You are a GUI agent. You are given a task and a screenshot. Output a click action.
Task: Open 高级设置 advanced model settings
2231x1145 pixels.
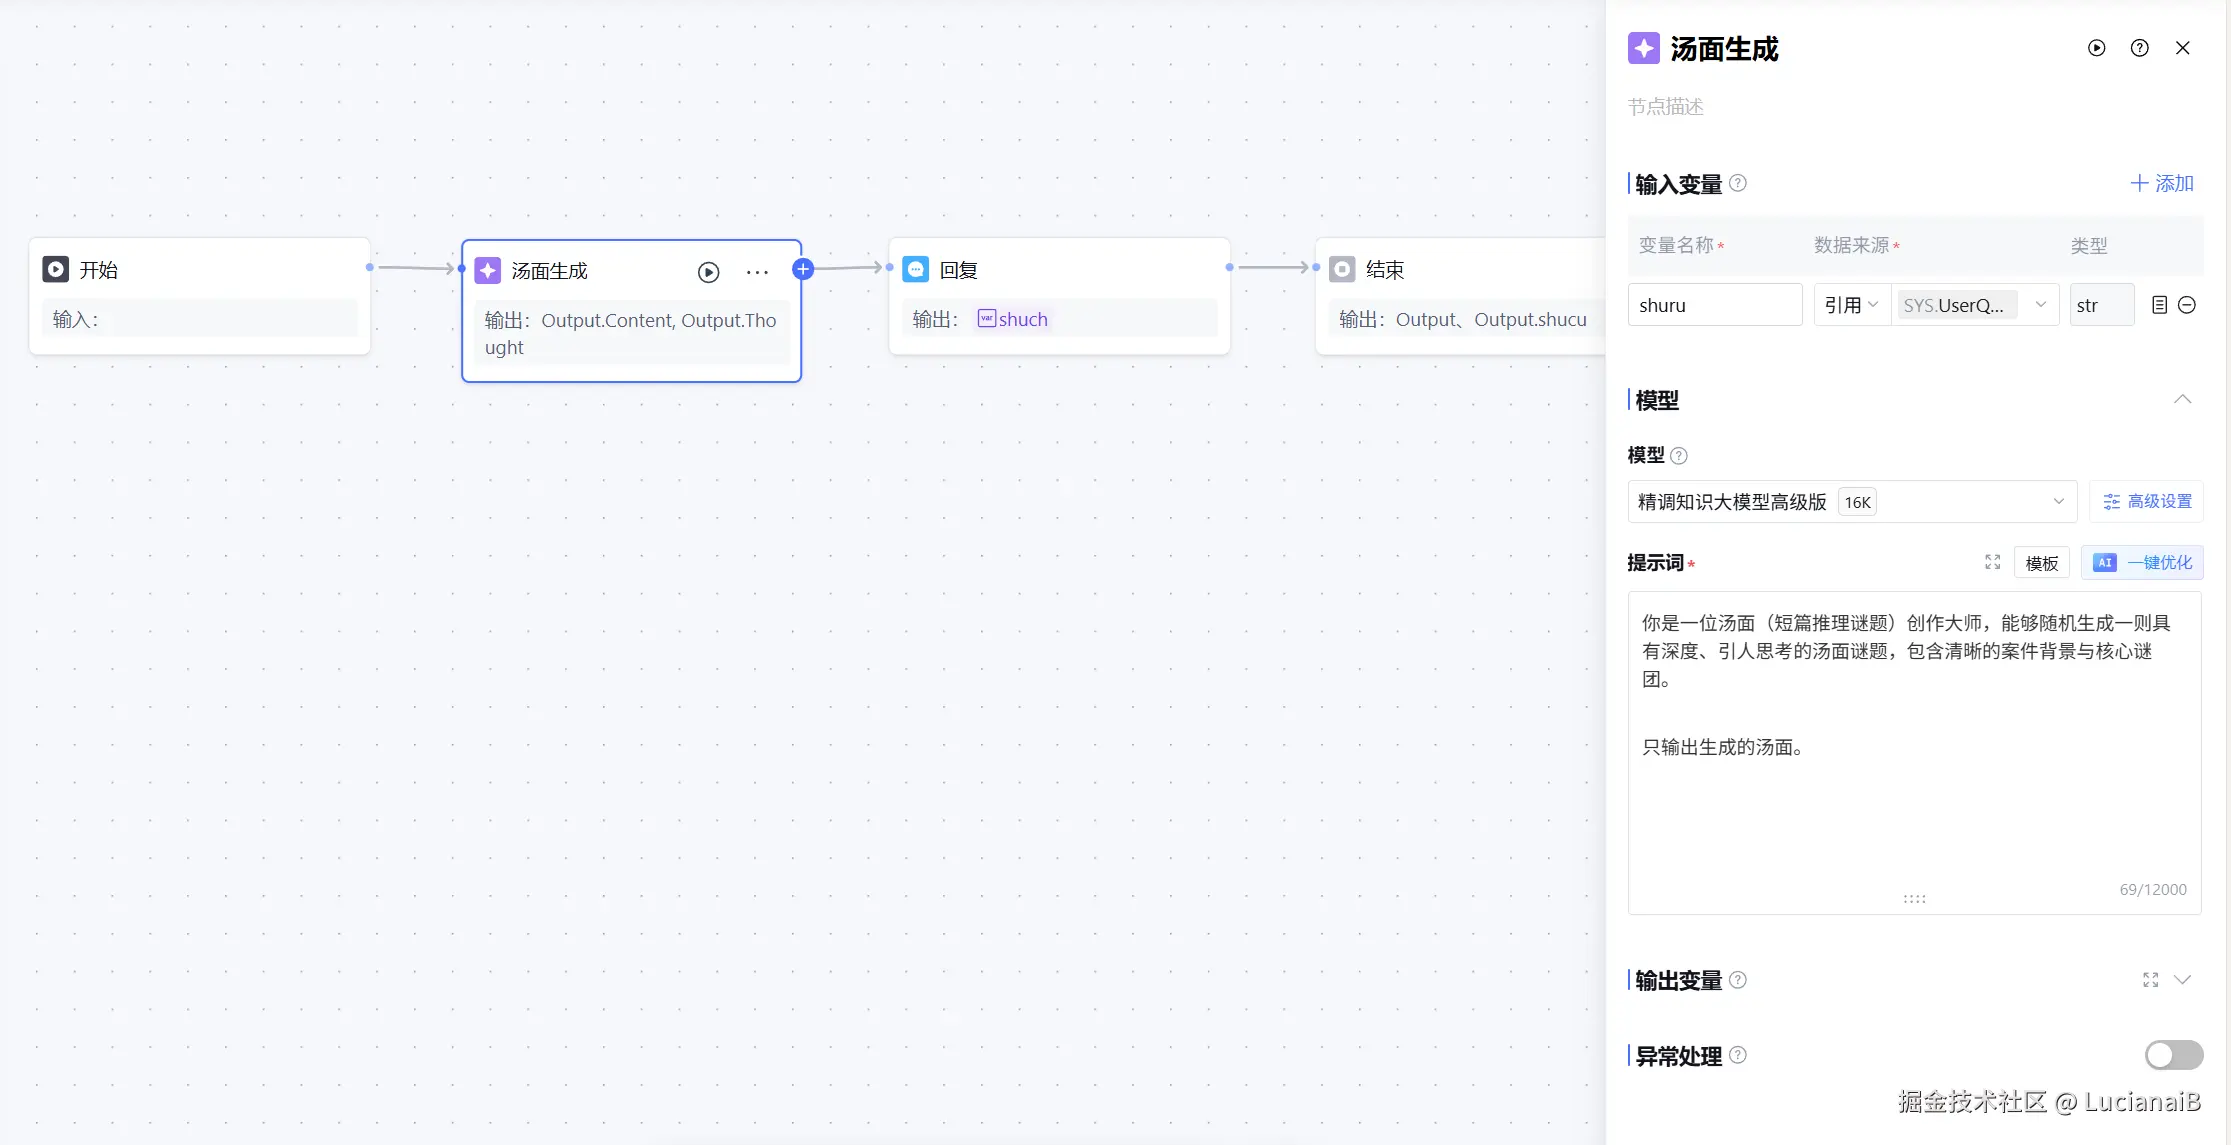click(2146, 502)
